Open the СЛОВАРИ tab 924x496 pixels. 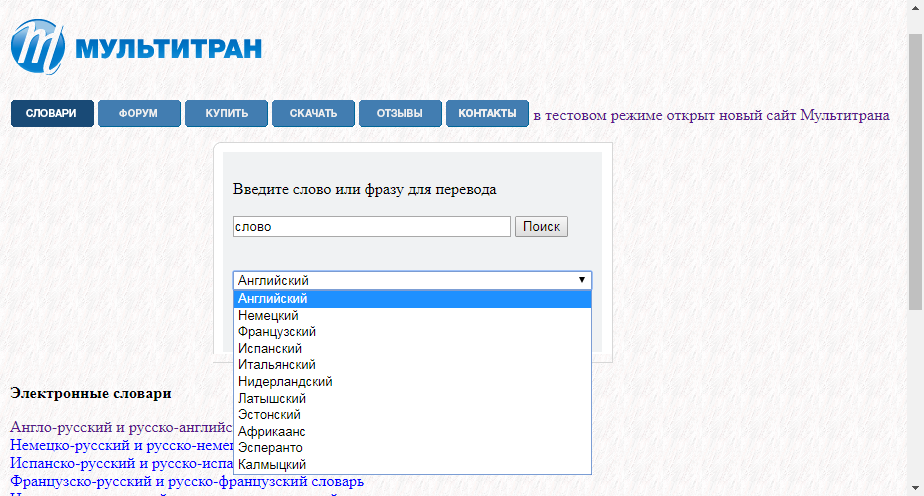tap(52, 113)
